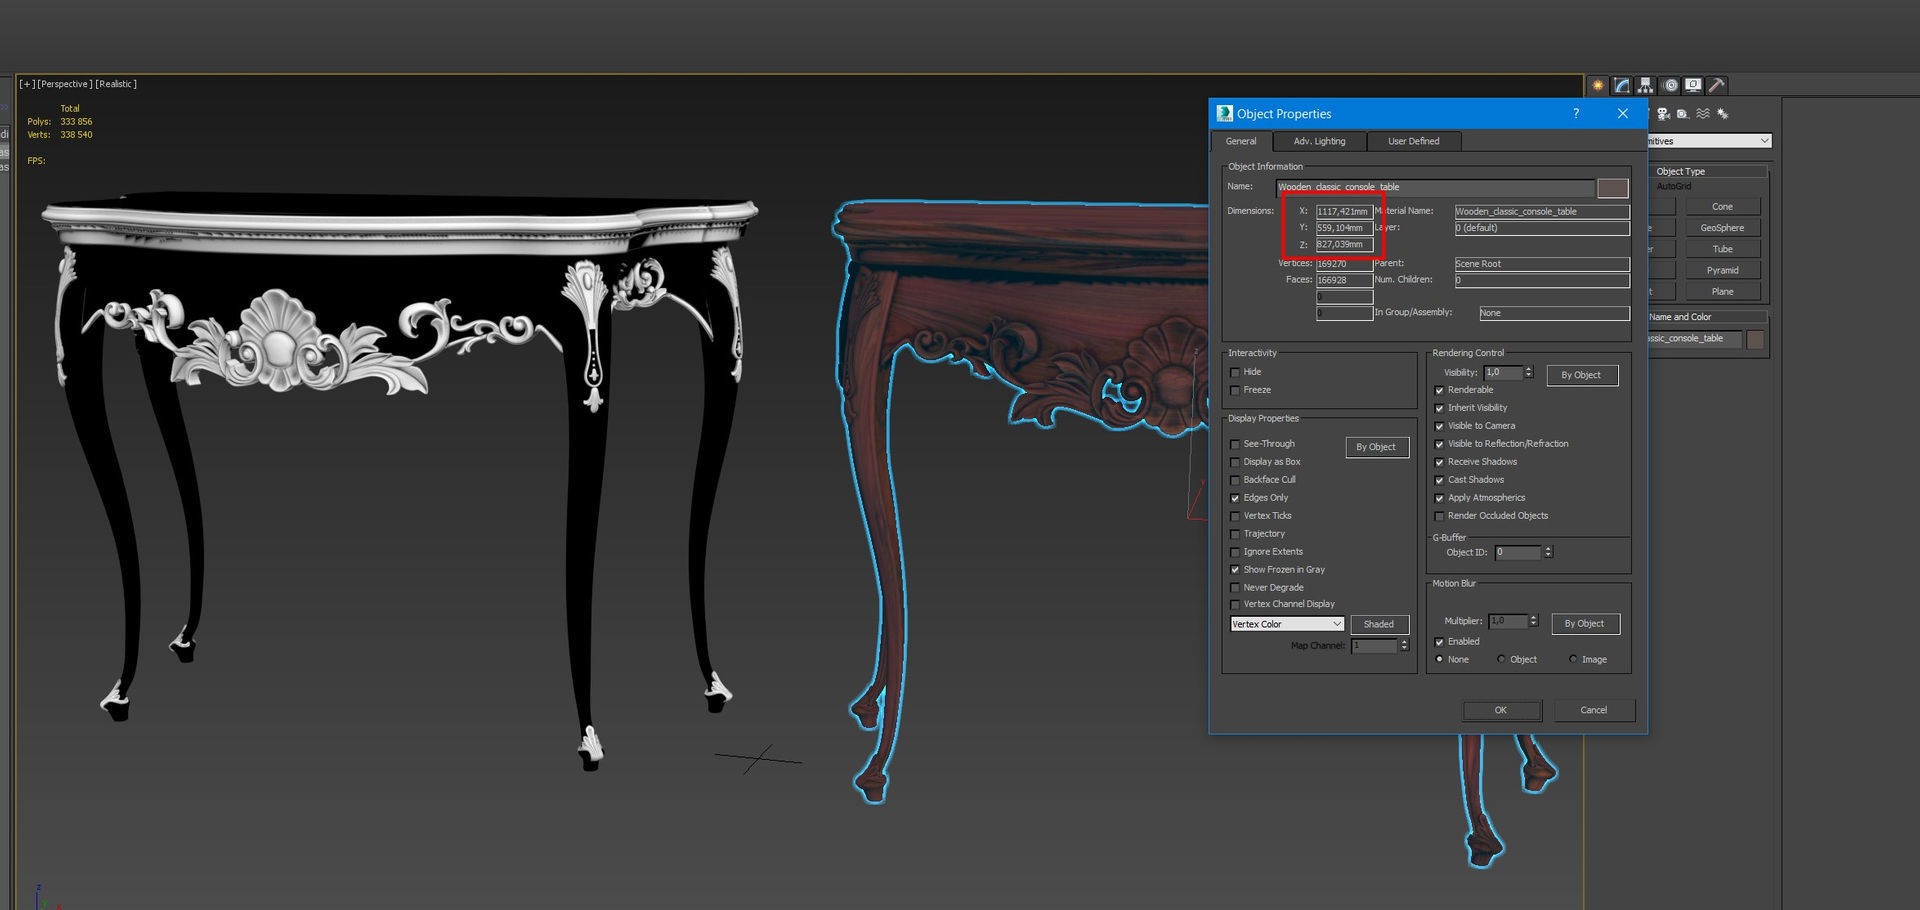Open the Vertex Color dropdown
Screen dimensions: 1920x910
pyautogui.click(x=1287, y=624)
